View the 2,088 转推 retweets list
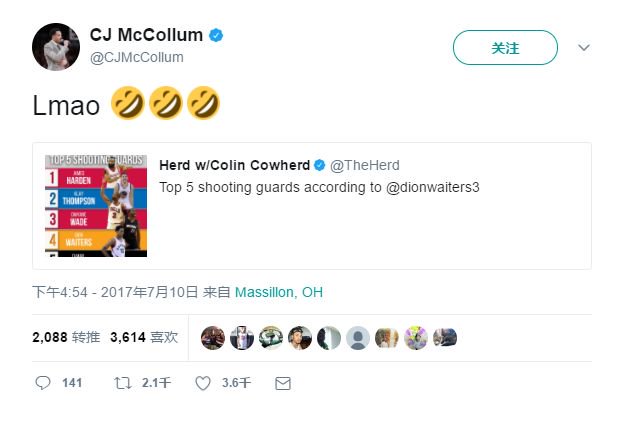The height and width of the screenshot is (421, 626). pos(66,337)
